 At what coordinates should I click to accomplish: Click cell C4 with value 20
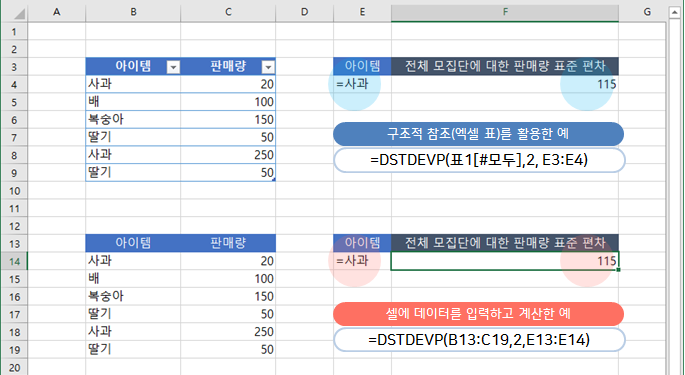(x=228, y=84)
